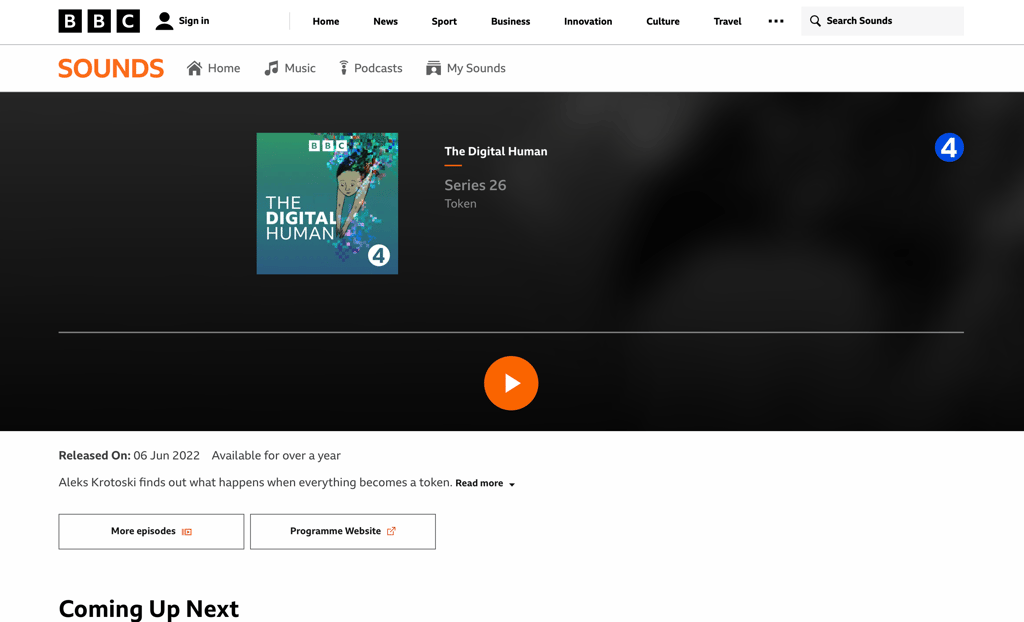Screen dimensions: 1024x622
Task: Open the My Sounds label
Action: click(476, 68)
